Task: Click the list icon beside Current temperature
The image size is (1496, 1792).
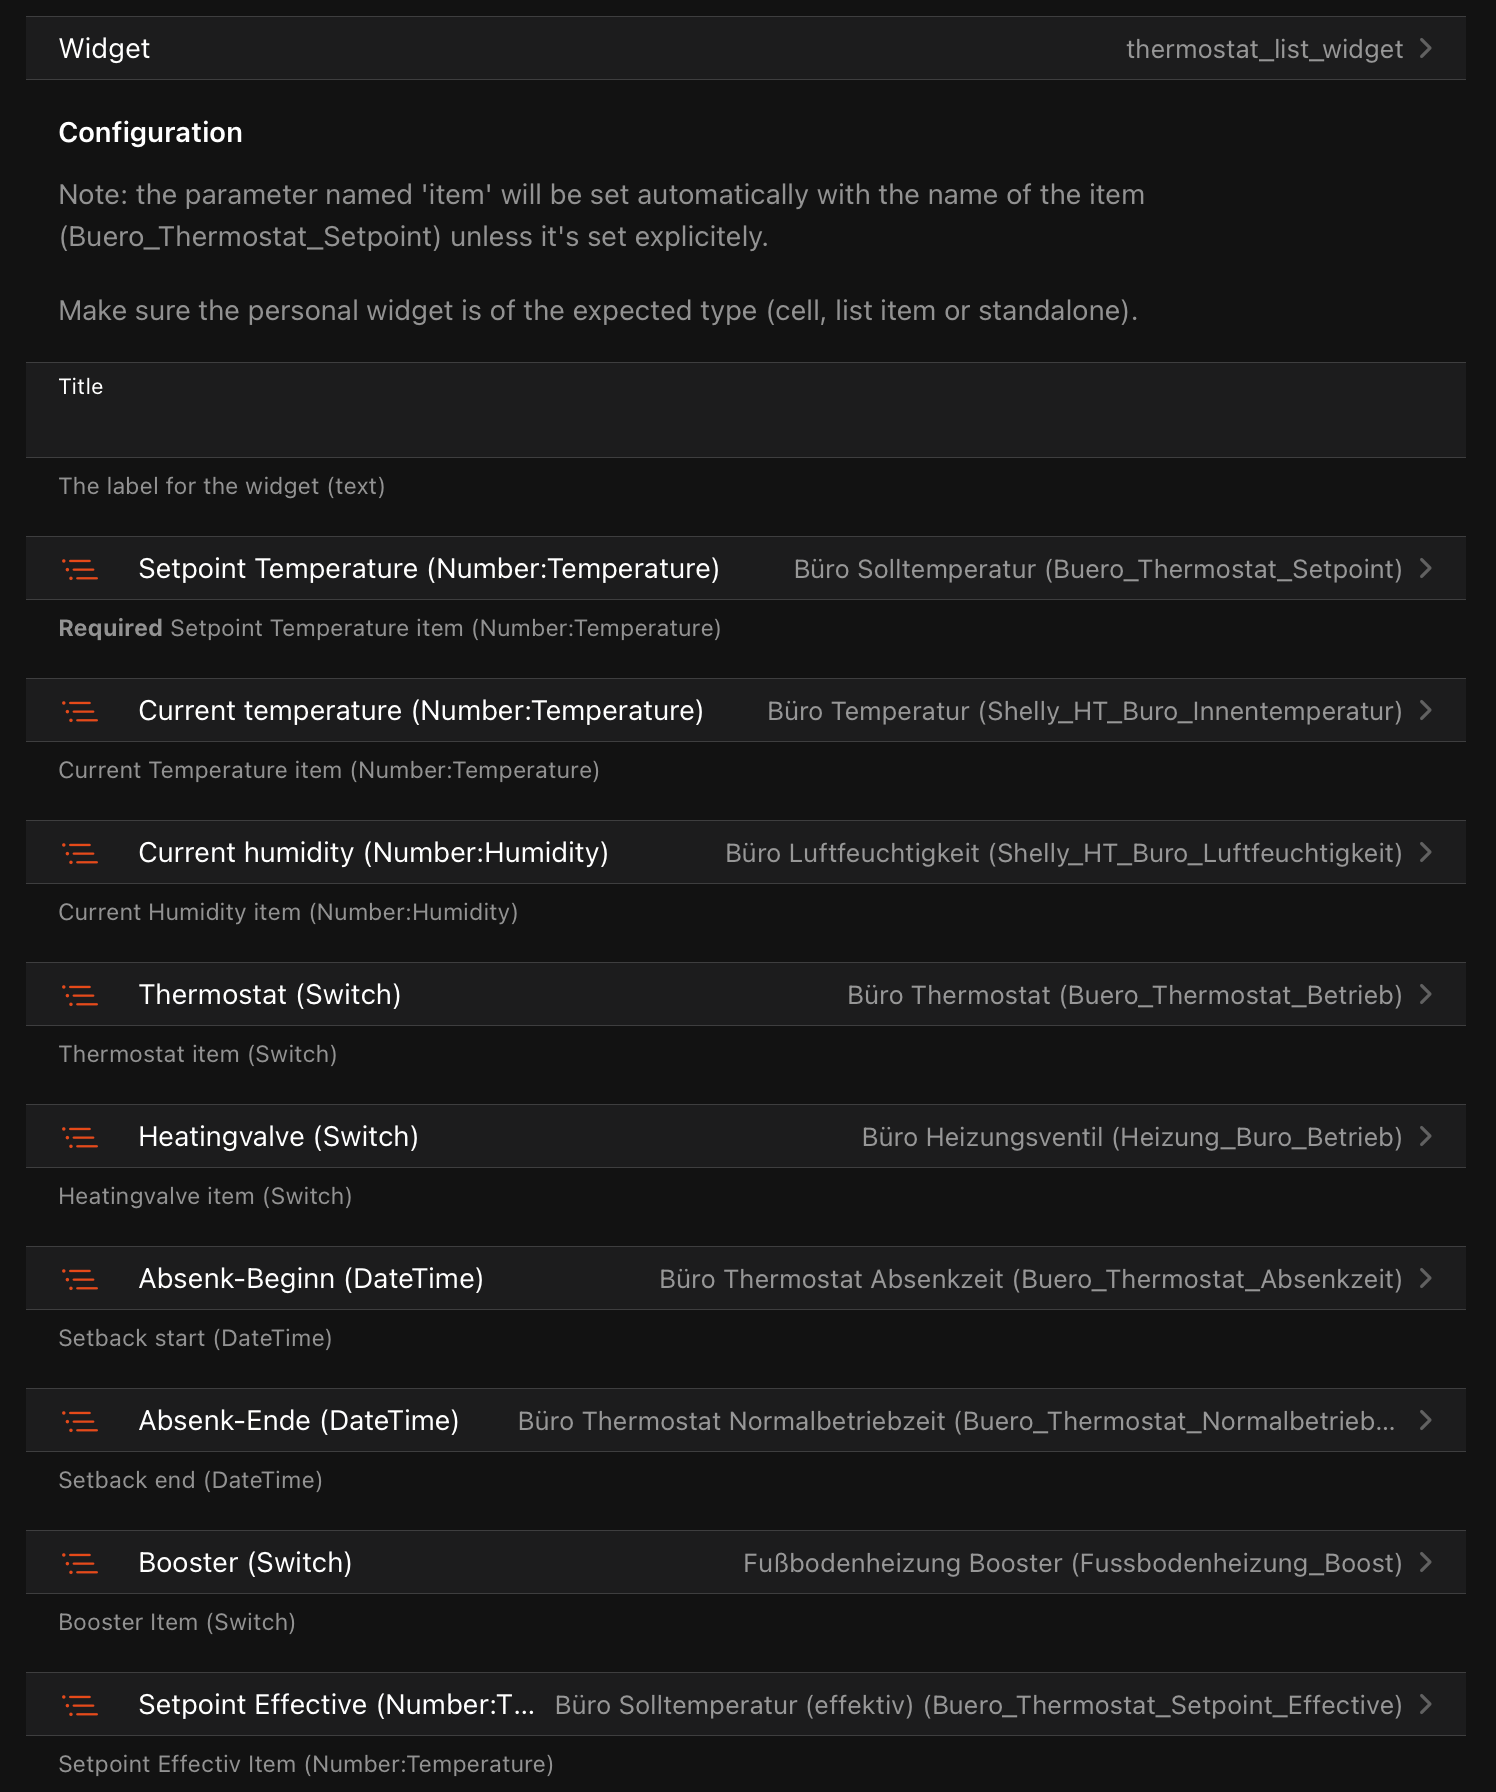Action: 80,712
